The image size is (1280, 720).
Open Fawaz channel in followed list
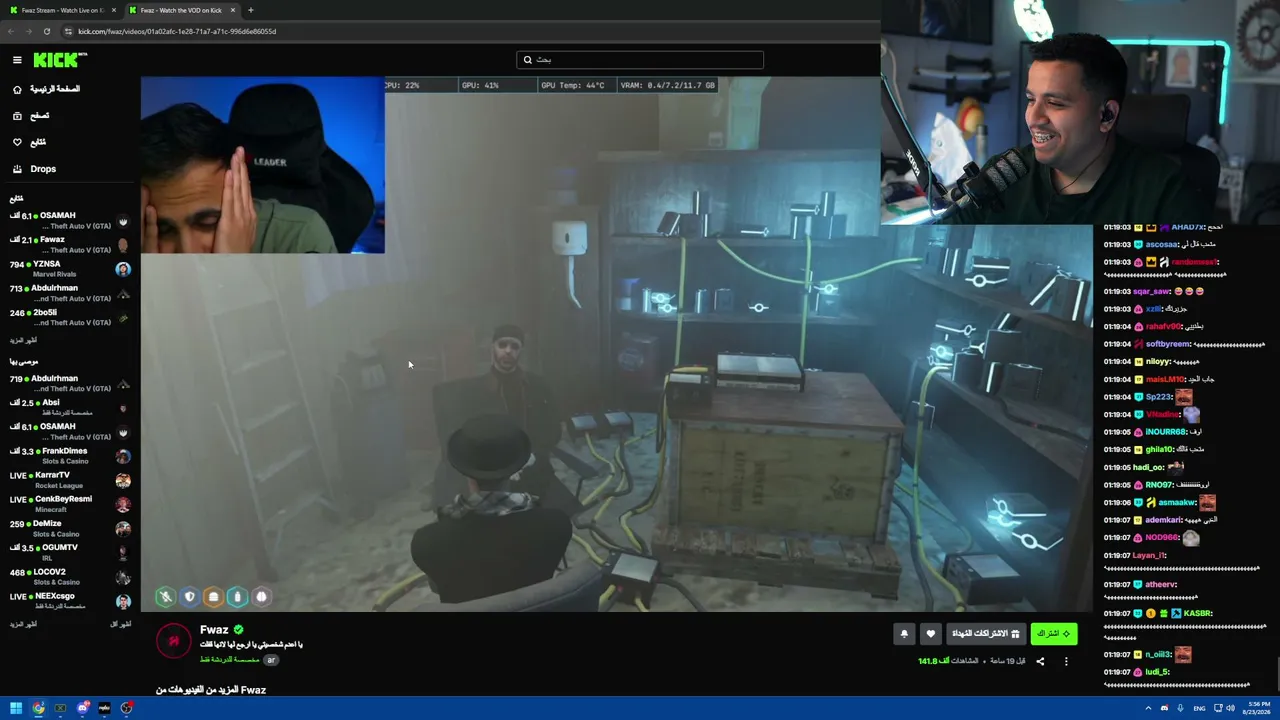coord(70,244)
